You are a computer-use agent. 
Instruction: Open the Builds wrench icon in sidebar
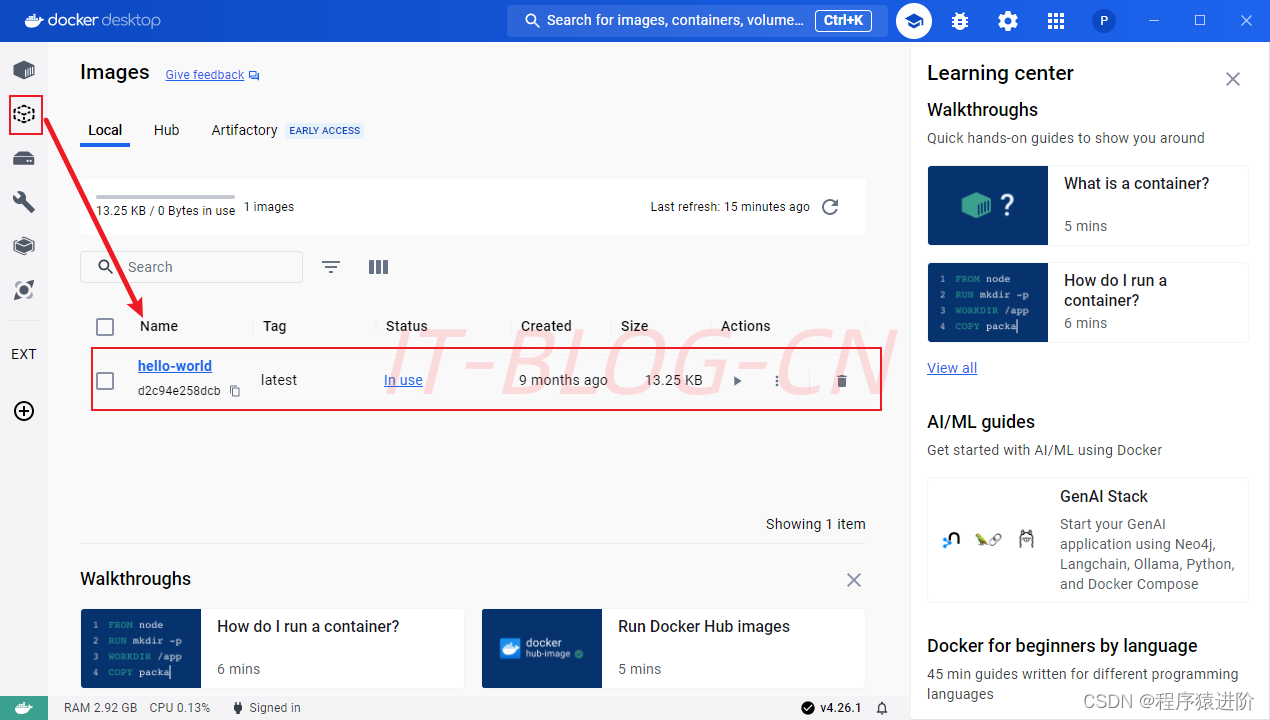point(24,202)
